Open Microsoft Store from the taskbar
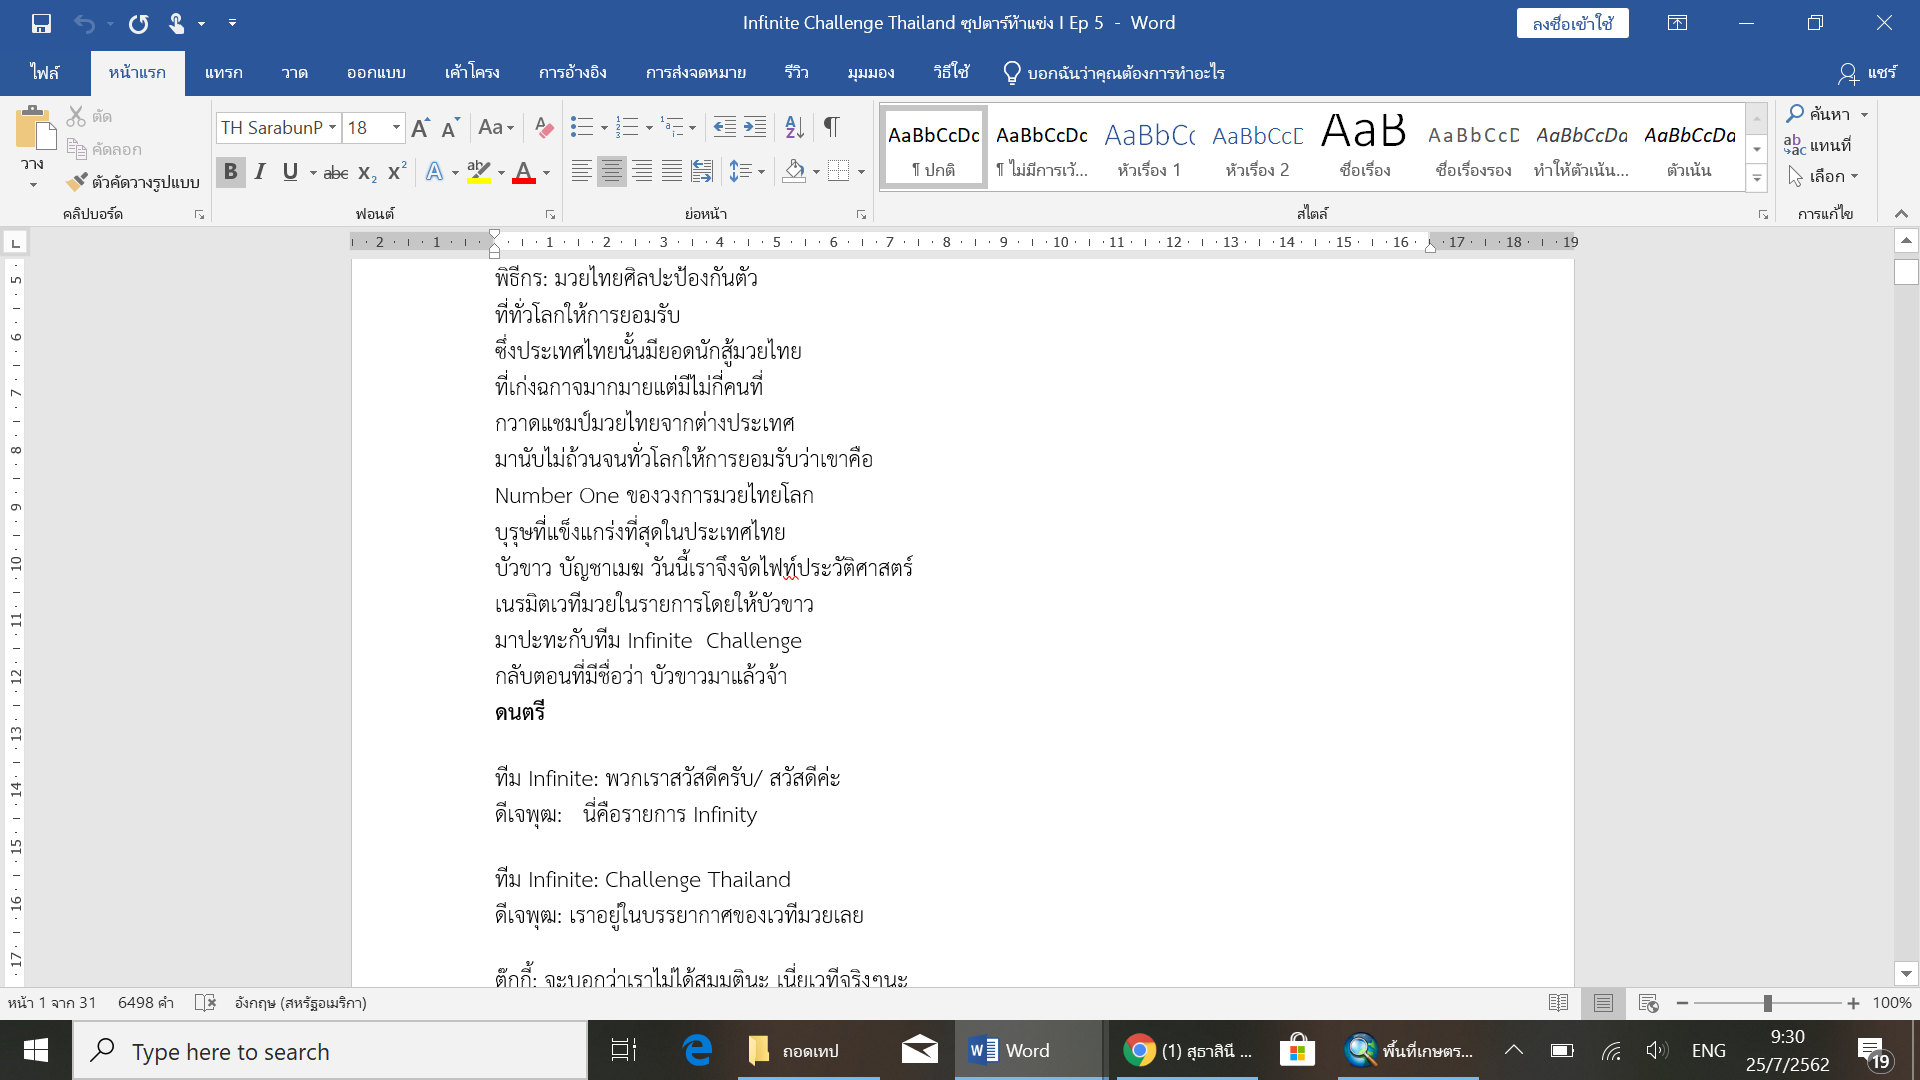 click(1297, 1050)
